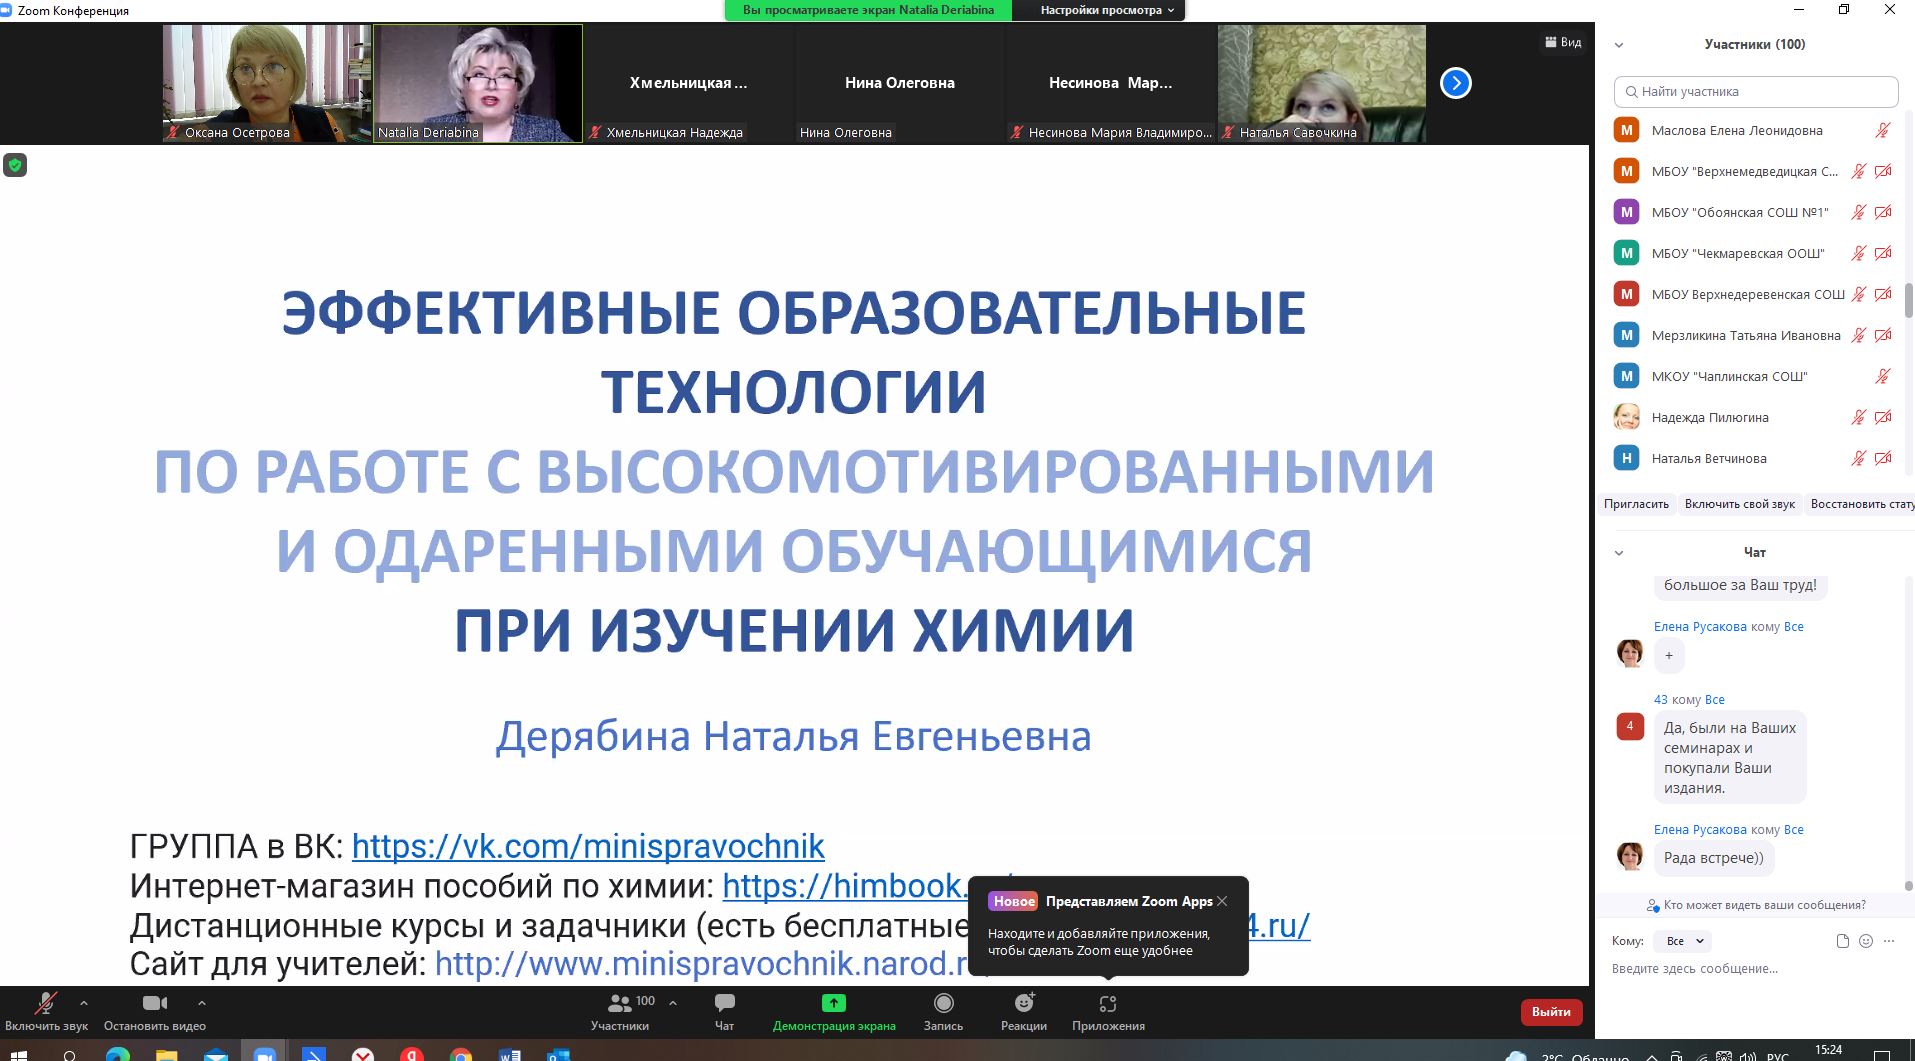The width and height of the screenshot is (1915, 1061).
Task: Open Кто может видеть ваши сообщения? link
Action: [1756, 905]
